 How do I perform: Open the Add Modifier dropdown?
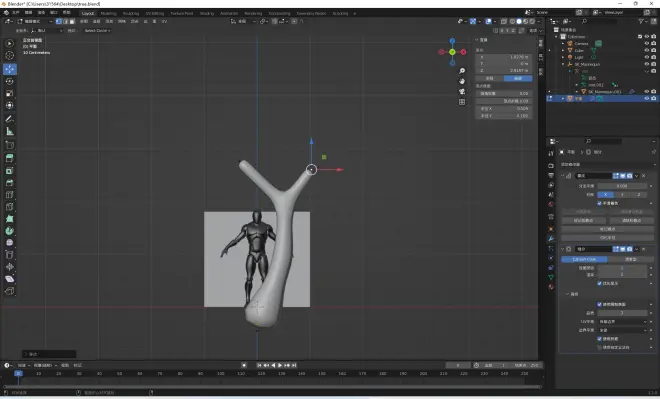[607, 164]
